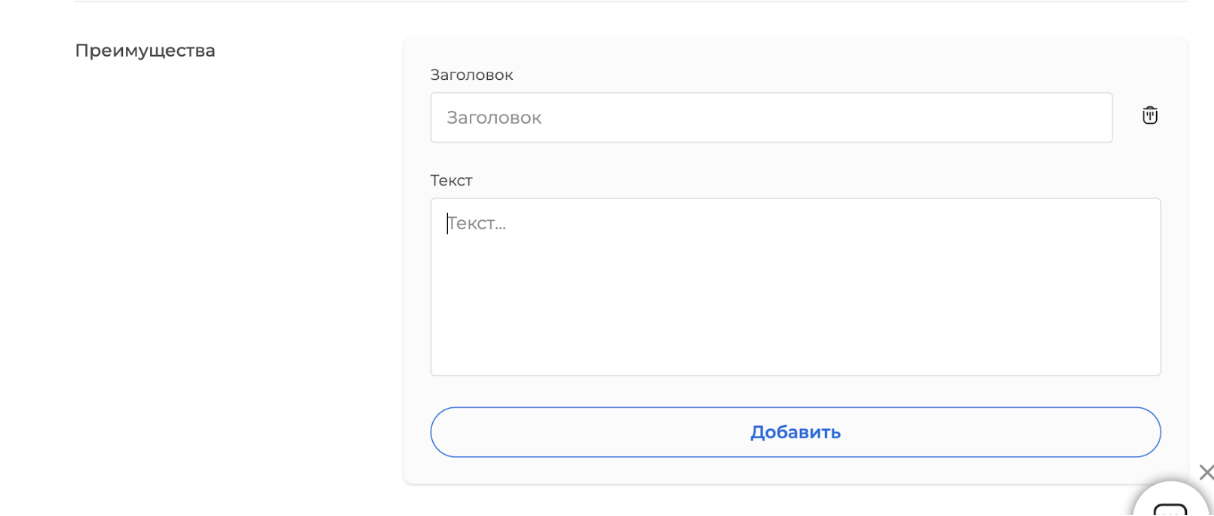Click the Заголовок placeholder text
Viewport: 1214px width, 516px height.
(x=494, y=118)
